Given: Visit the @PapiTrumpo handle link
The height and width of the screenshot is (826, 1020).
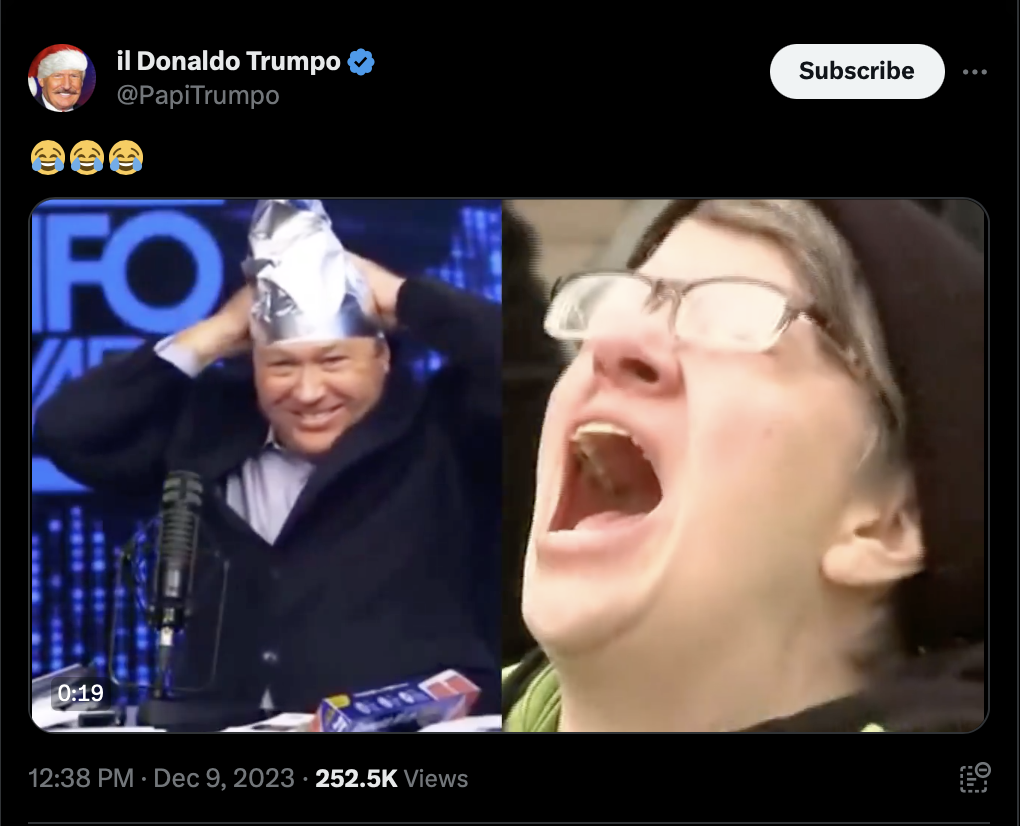Looking at the screenshot, I should coord(198,96).
